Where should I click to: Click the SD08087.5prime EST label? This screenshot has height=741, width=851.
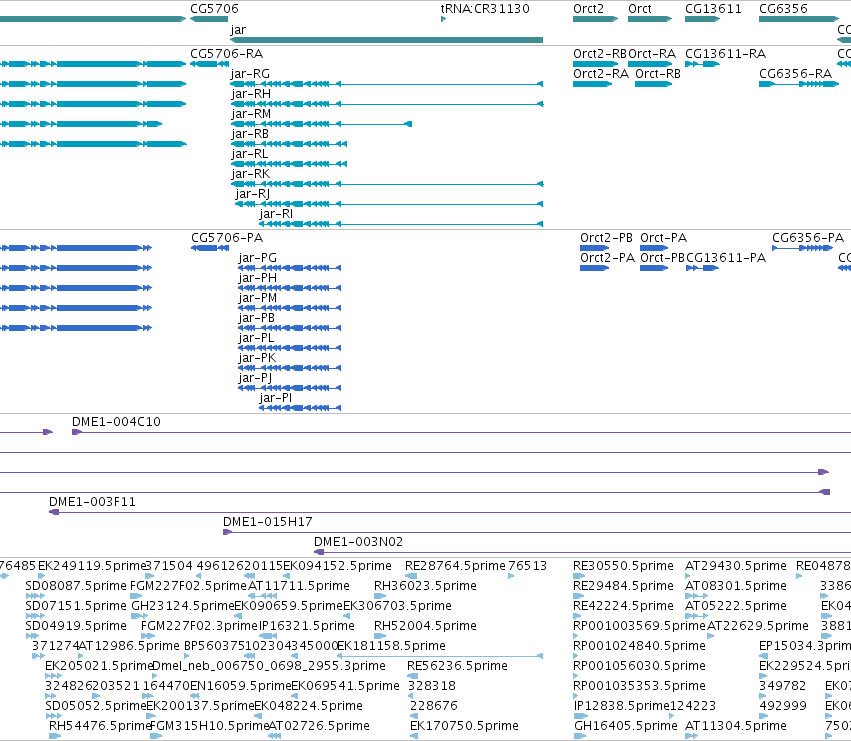[76, 586]
